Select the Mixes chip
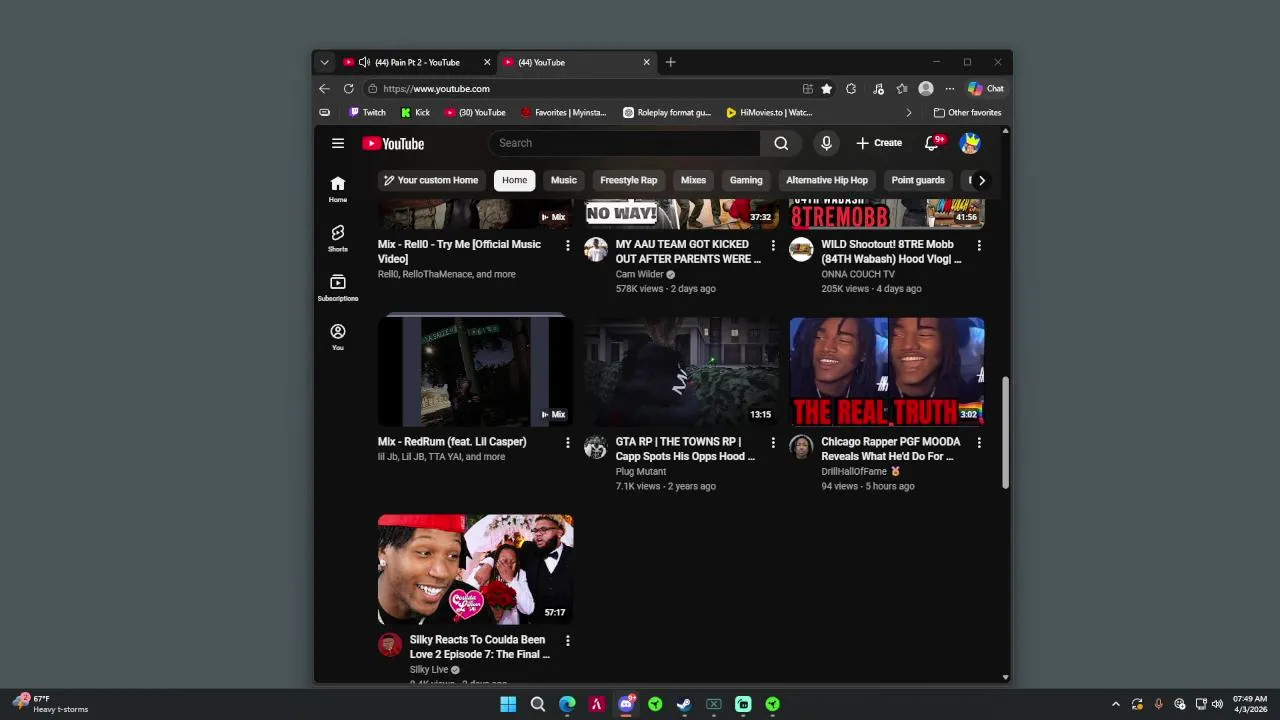 pyautogui.click(x=693, y=180)
